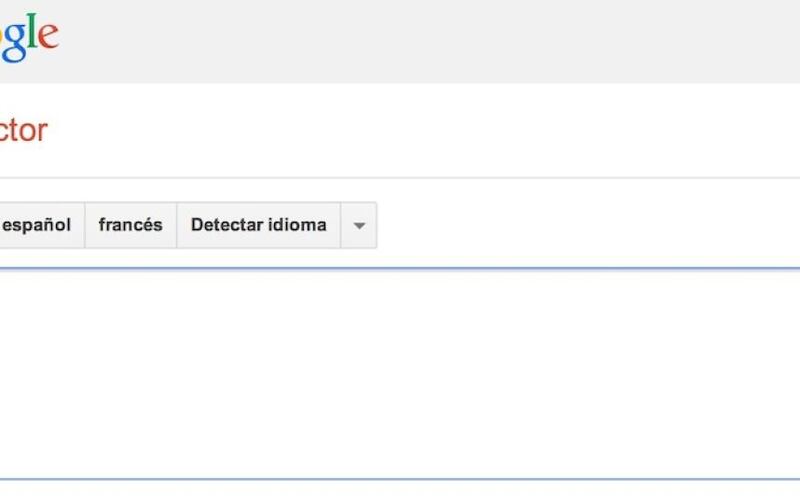800x503 pixels.
Task: Click the downward caret after Detectar idioma
Action: pos(359,225)
